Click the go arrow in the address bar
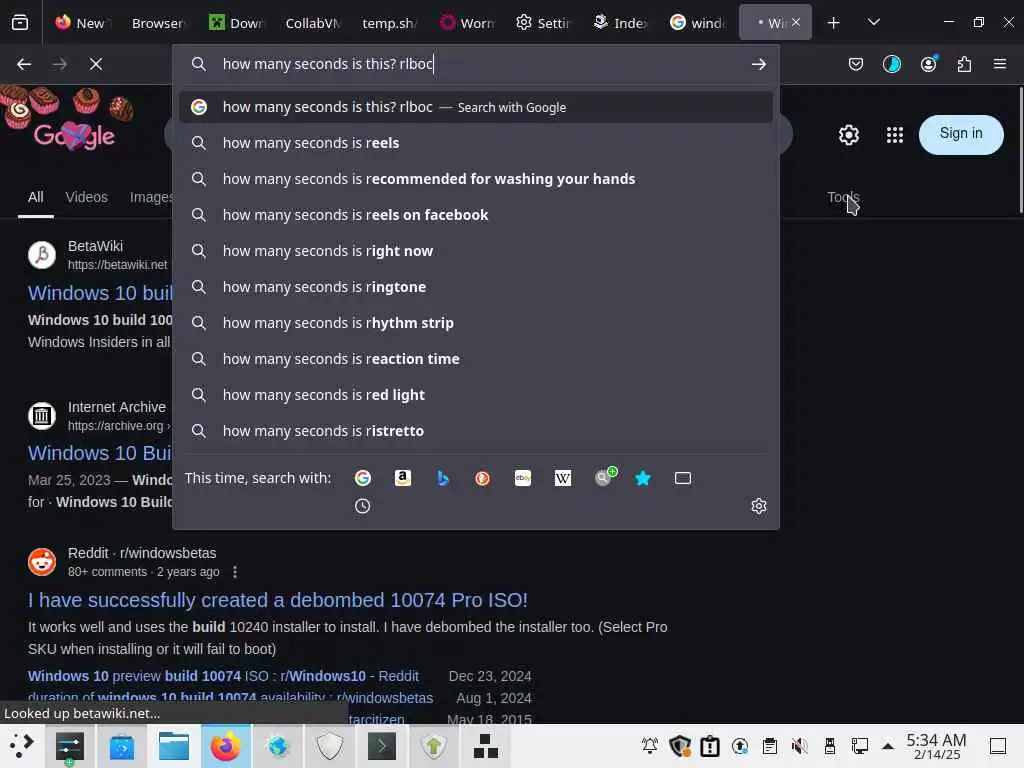This screenshot has width=1024, height=768. click(x=758, y=64)
